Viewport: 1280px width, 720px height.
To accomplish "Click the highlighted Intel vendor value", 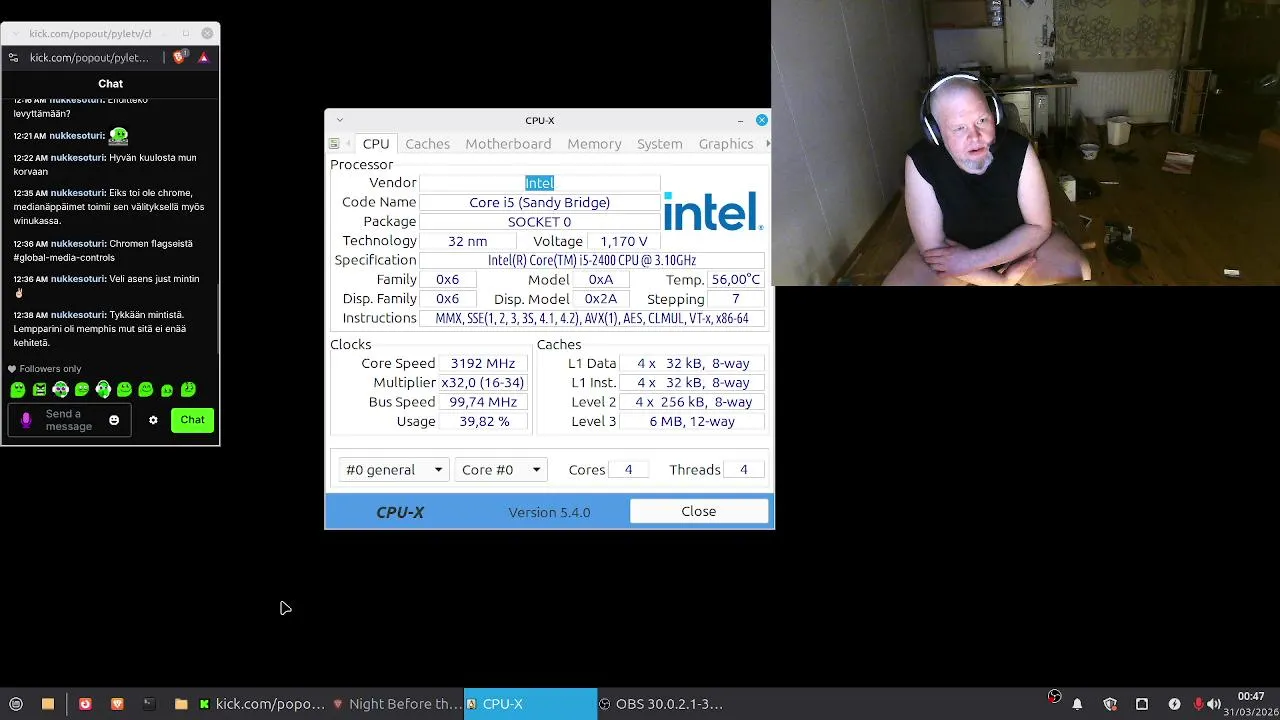I will (x=539, y=183).
